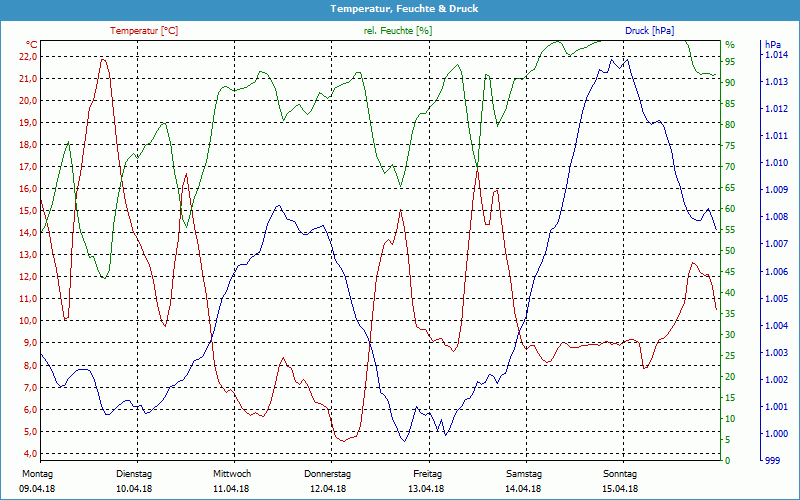Screen dimensions: 800x500
Task: Click the date '13.04.18'
Action: [x=426, y=489]
